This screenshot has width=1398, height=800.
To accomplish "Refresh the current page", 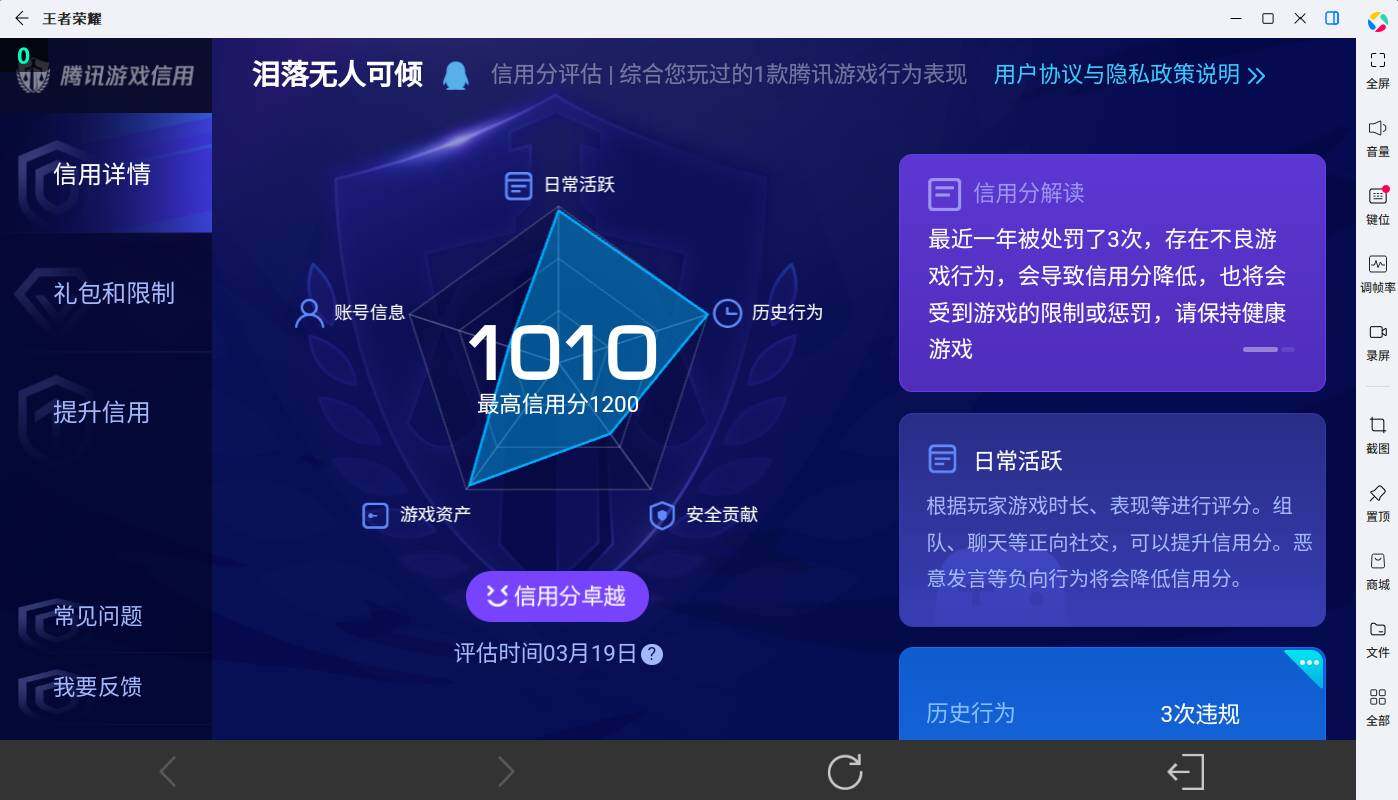I will pyautogui.click(x=843, y=771).
